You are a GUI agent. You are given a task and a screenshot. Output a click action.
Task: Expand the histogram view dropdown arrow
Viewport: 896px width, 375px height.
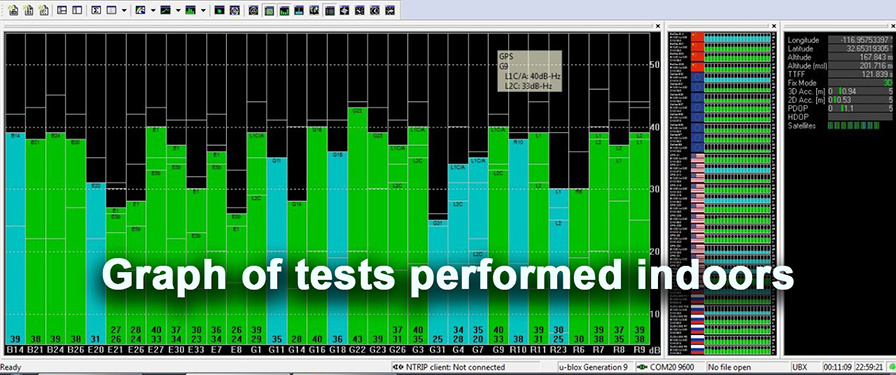[203, 10]
